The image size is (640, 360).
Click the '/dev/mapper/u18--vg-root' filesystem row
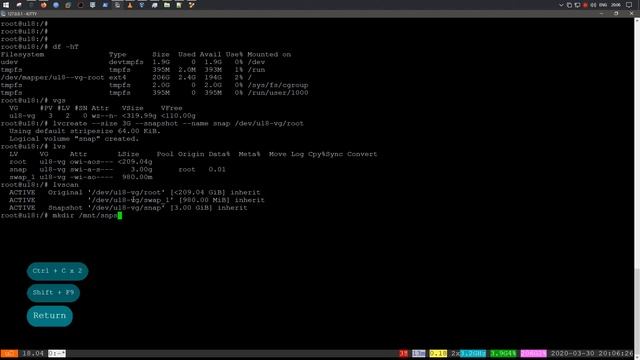click(127, 78)
